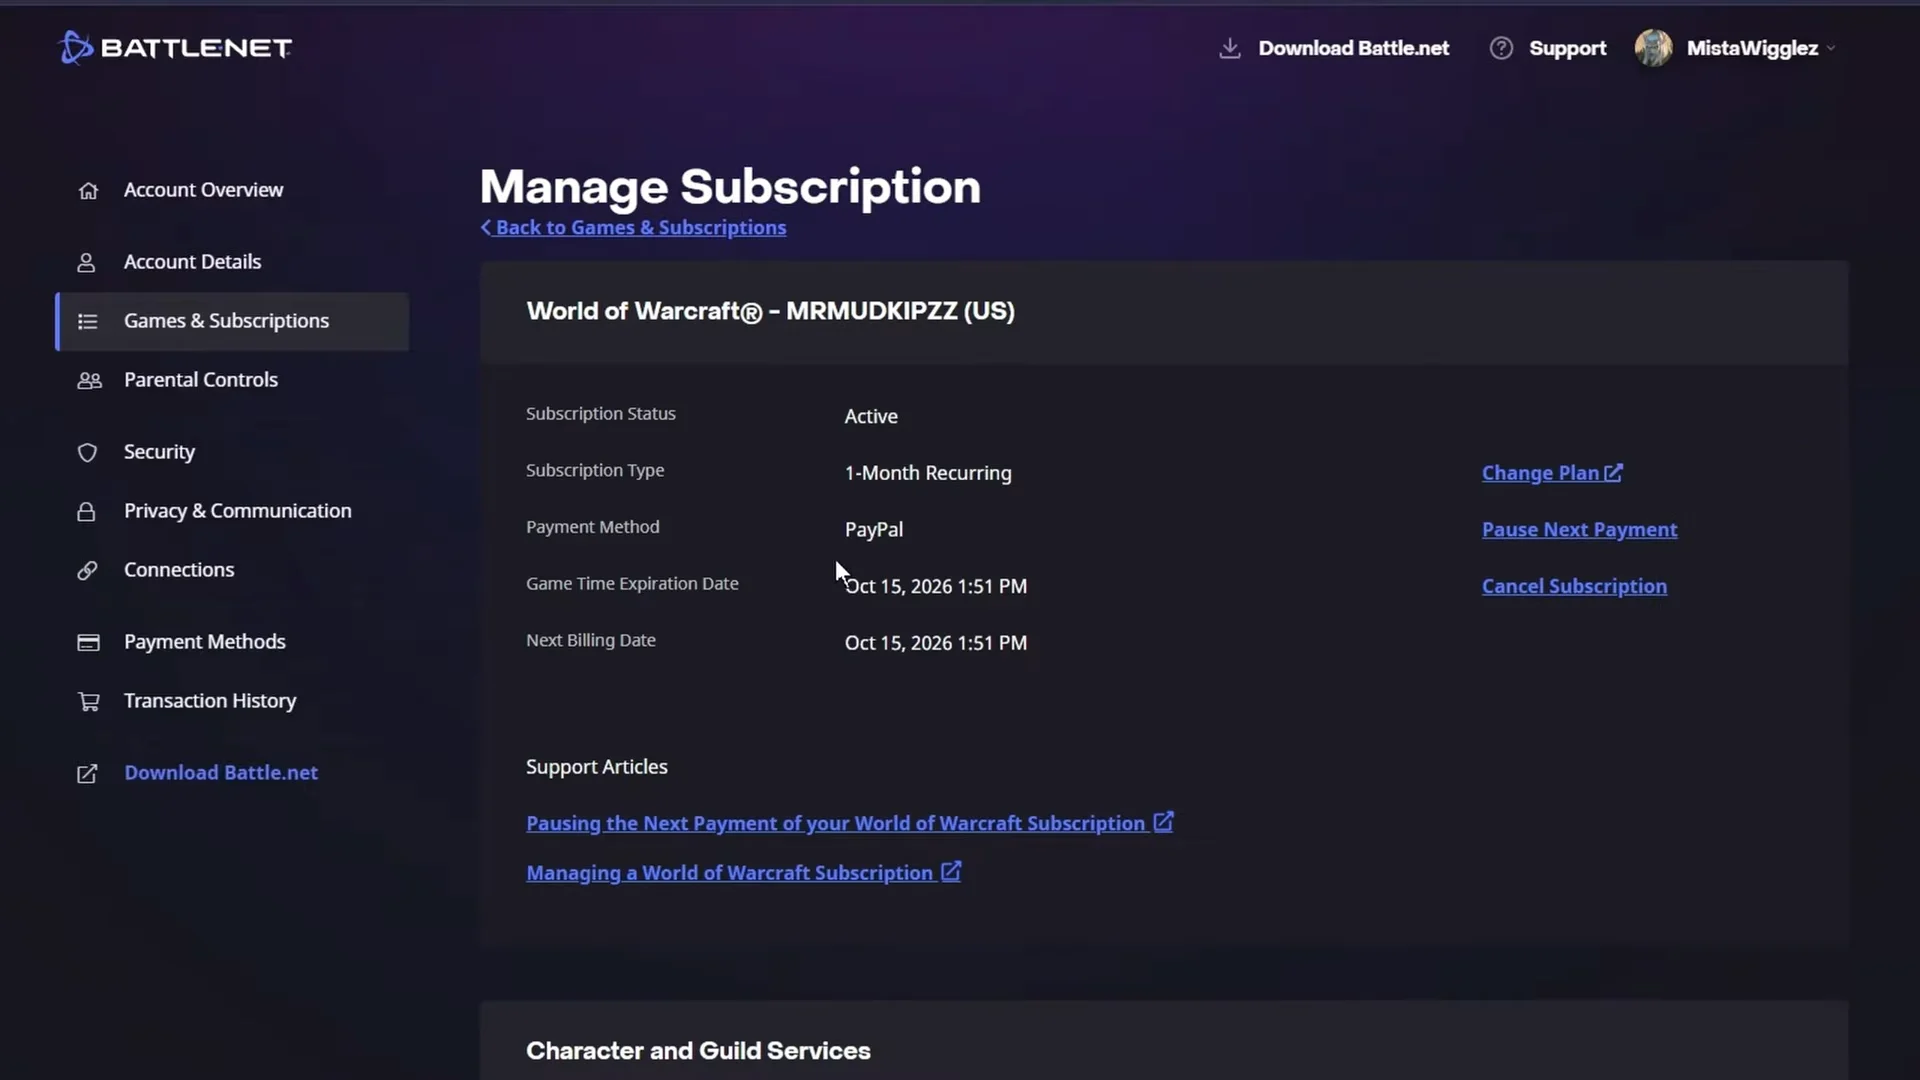Click the Subscription Status label
Image resolution: width=1920 pixels, height=1080 pixels.
pyautogui.click(x=601, y=413)
